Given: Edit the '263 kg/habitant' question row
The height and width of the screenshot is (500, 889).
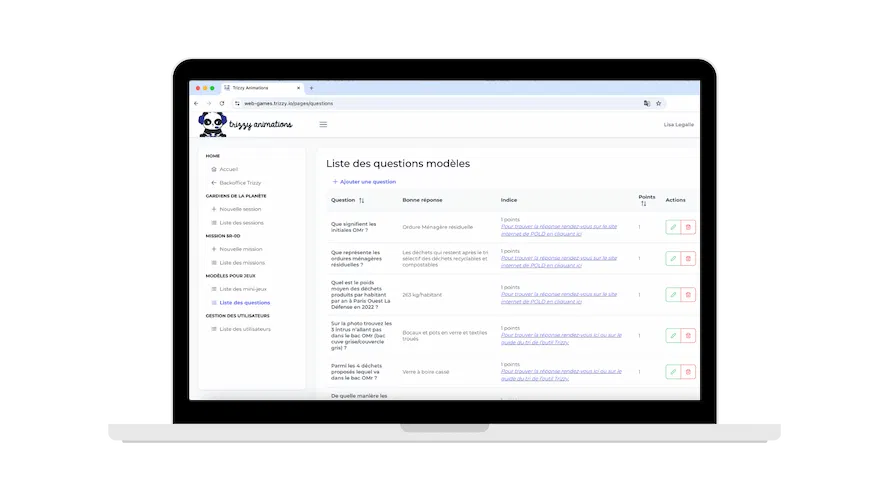Looking at the screenshot, I should [x=673, y=294].
